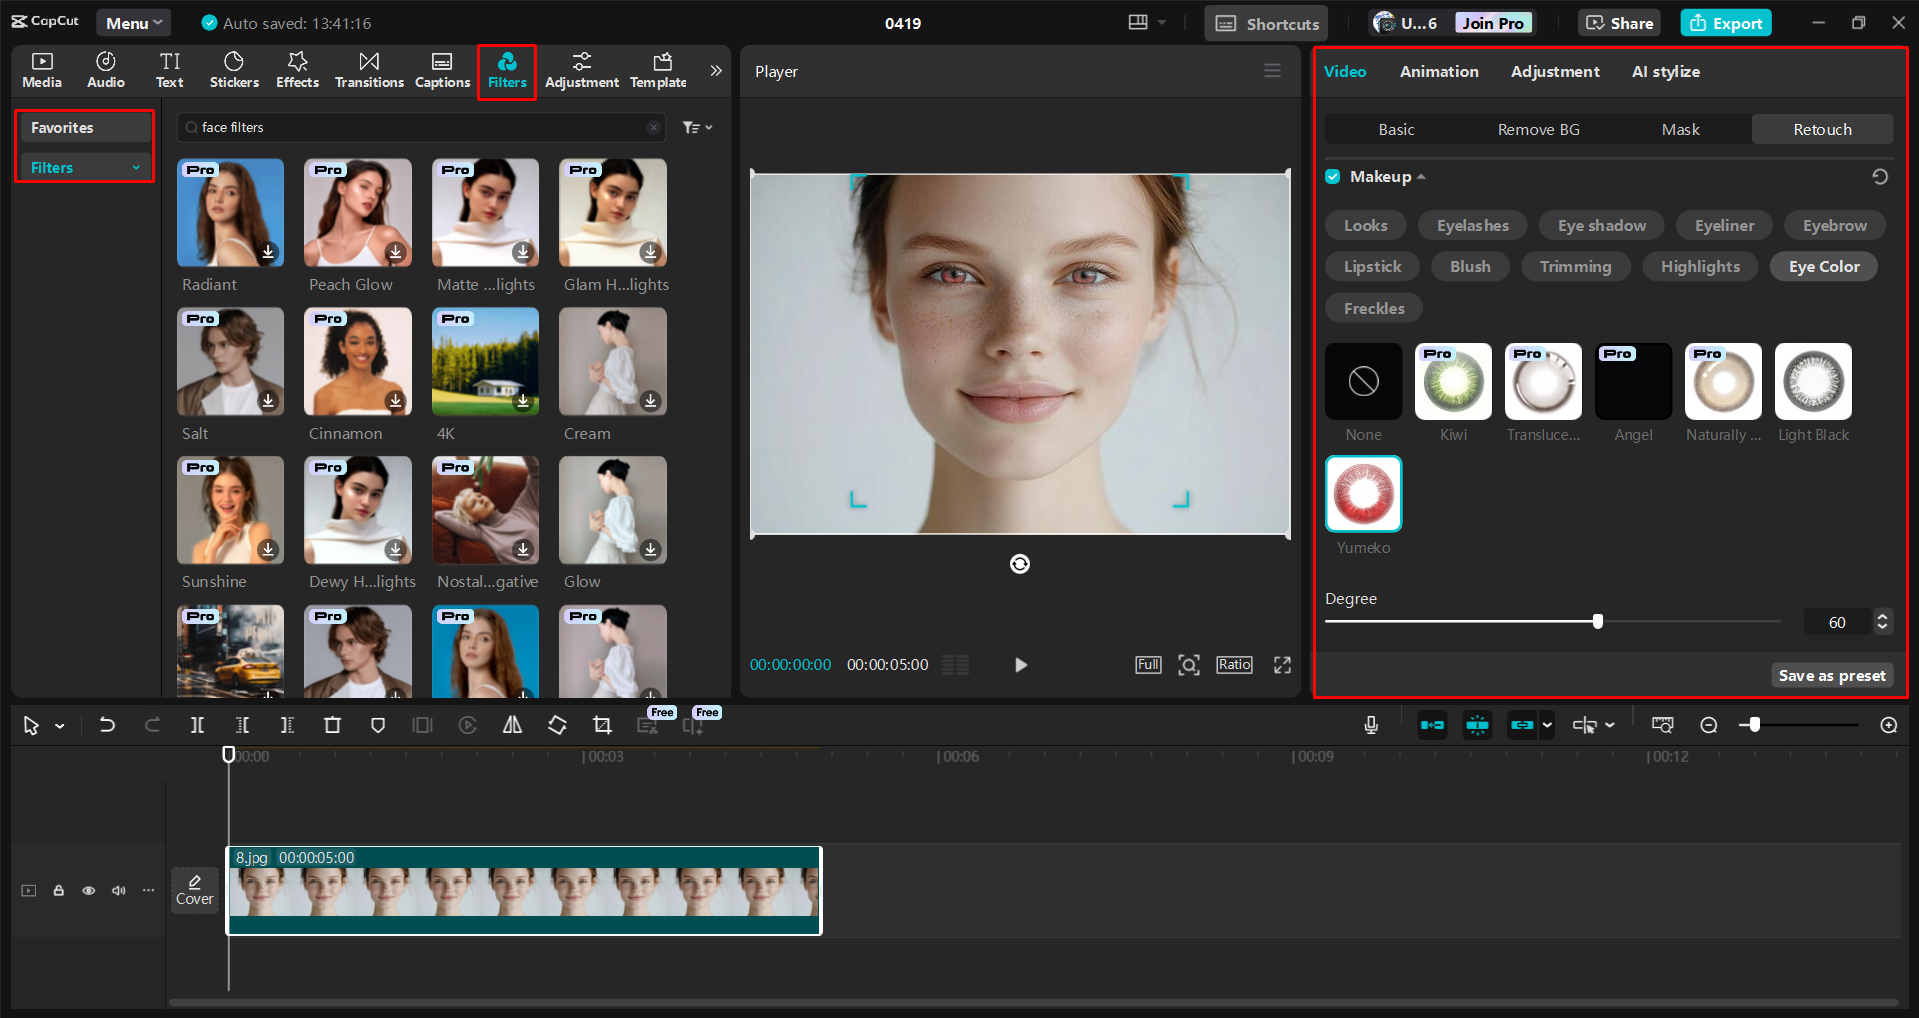The width and height of the screenshot is (1919, 1018).
Task: Expand the selection tool mode dropdown arrow
Action: coord(60,726)
